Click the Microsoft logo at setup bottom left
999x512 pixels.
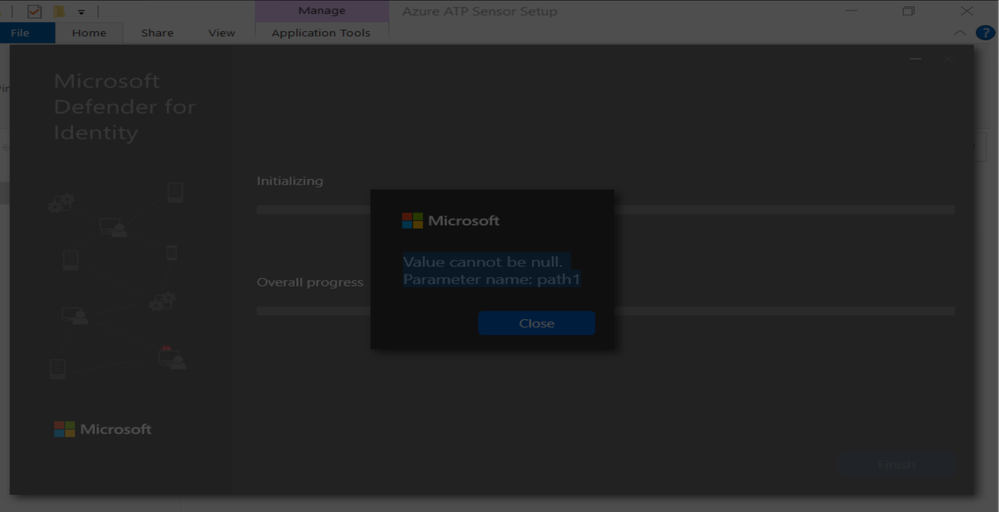(x=103, y=429)
